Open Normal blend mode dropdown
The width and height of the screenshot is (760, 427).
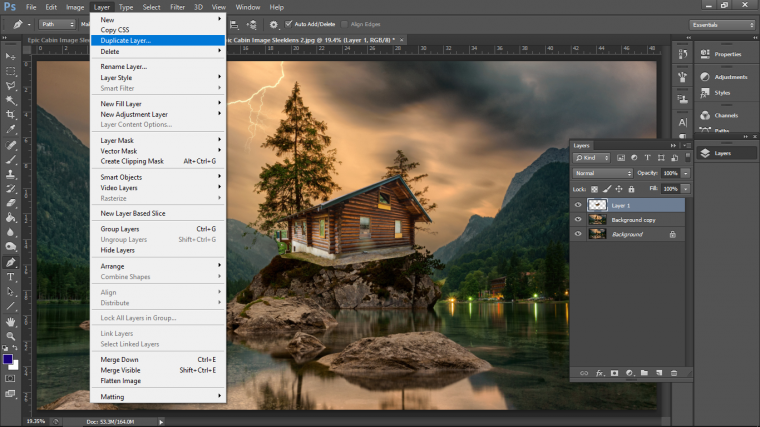click(603, 173)
